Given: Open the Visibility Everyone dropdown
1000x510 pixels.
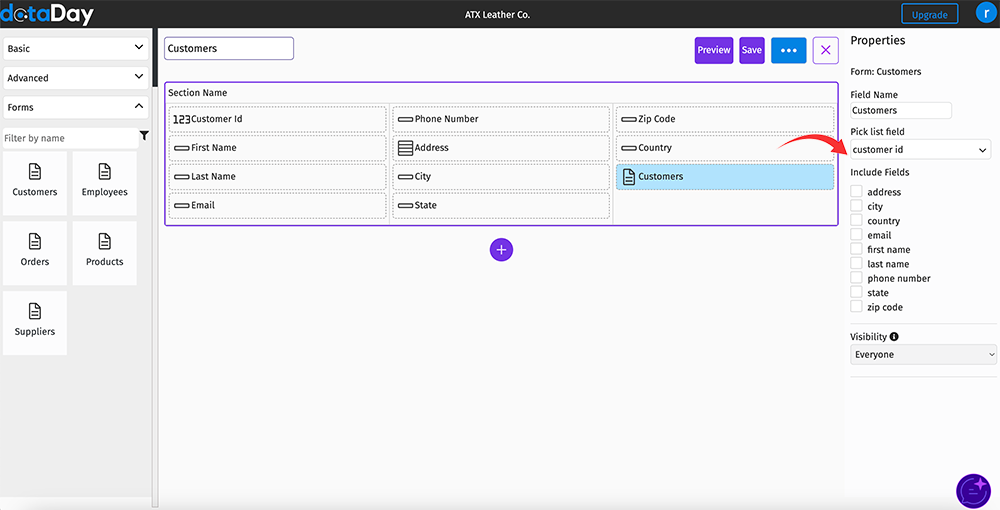Looking at the screenshot, I should pos(923,354).
